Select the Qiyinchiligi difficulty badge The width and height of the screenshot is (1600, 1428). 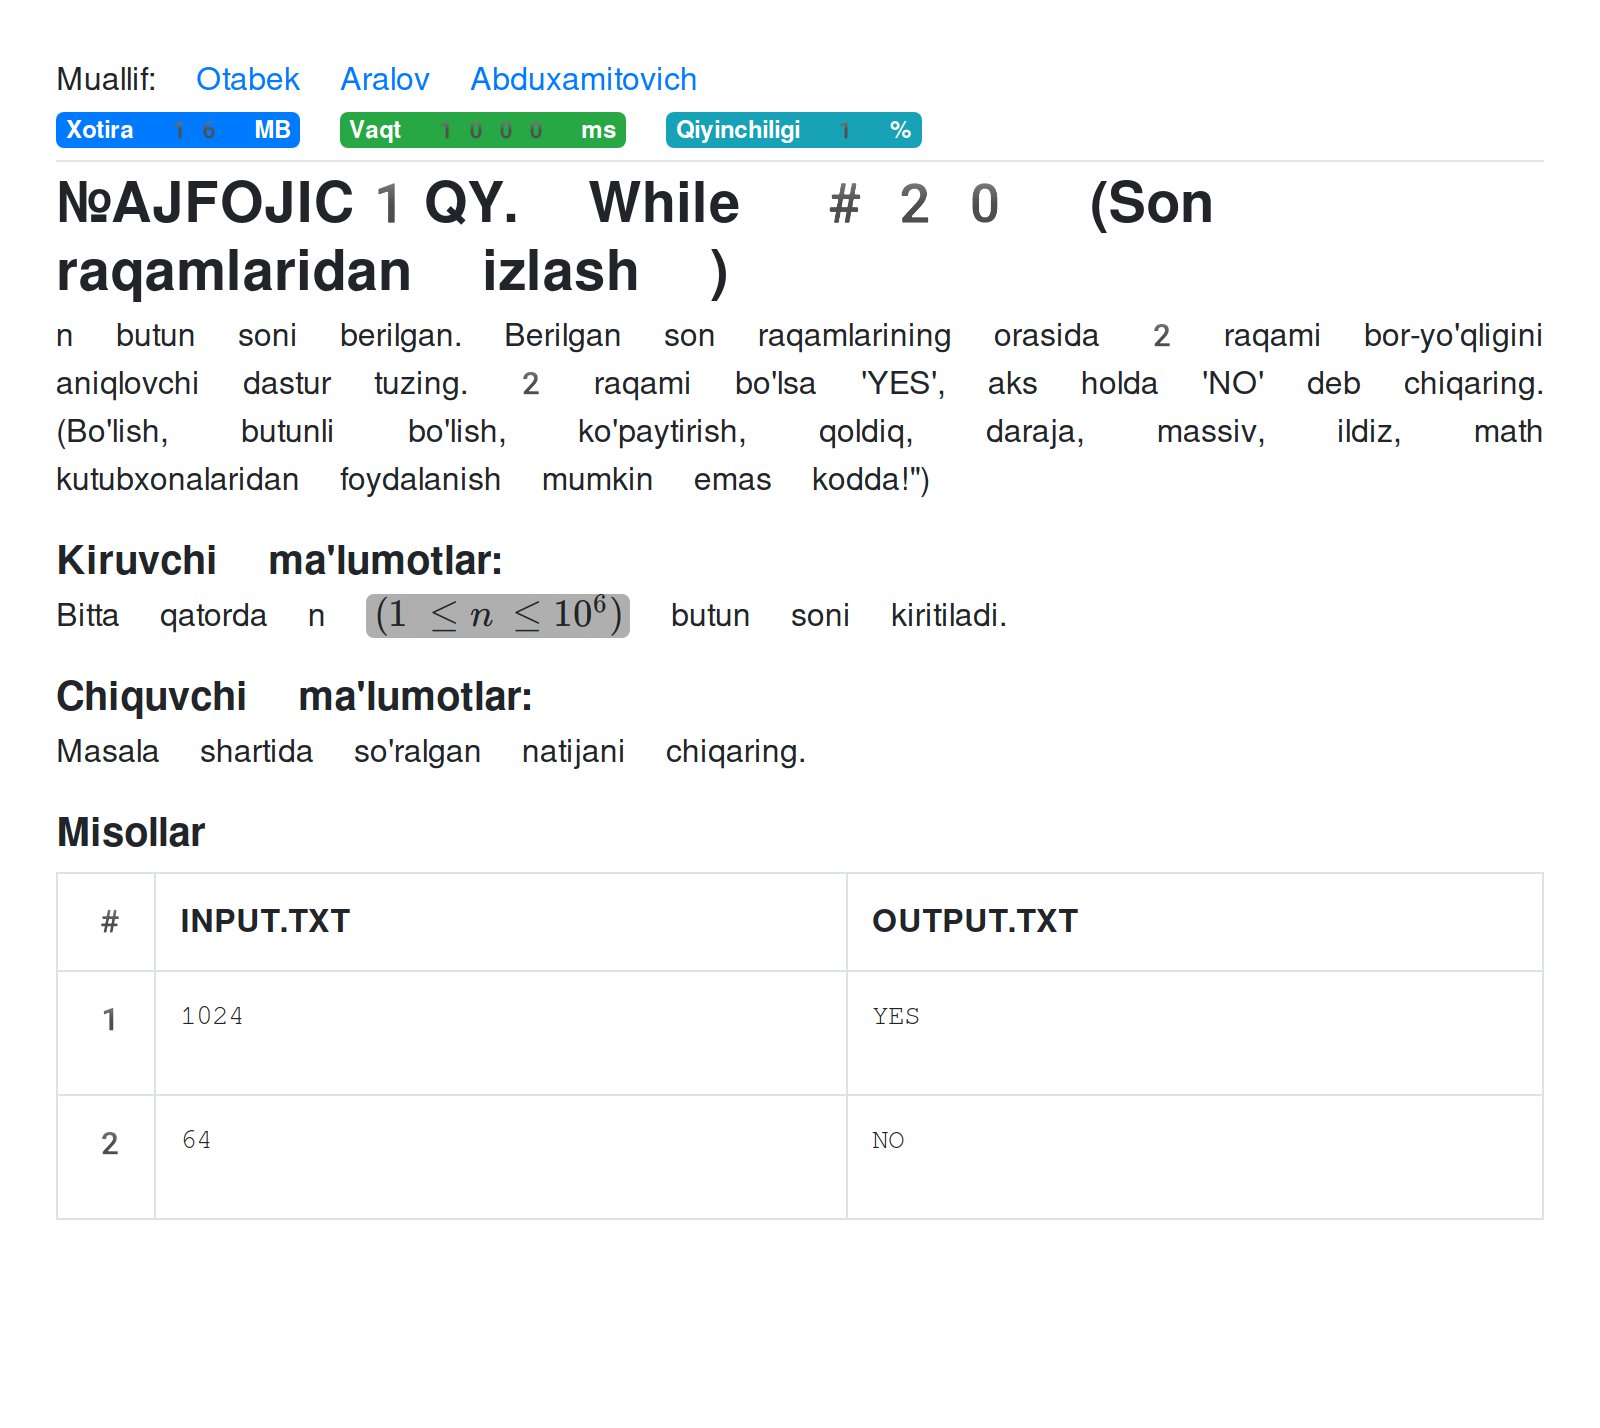tap(792, 130)
